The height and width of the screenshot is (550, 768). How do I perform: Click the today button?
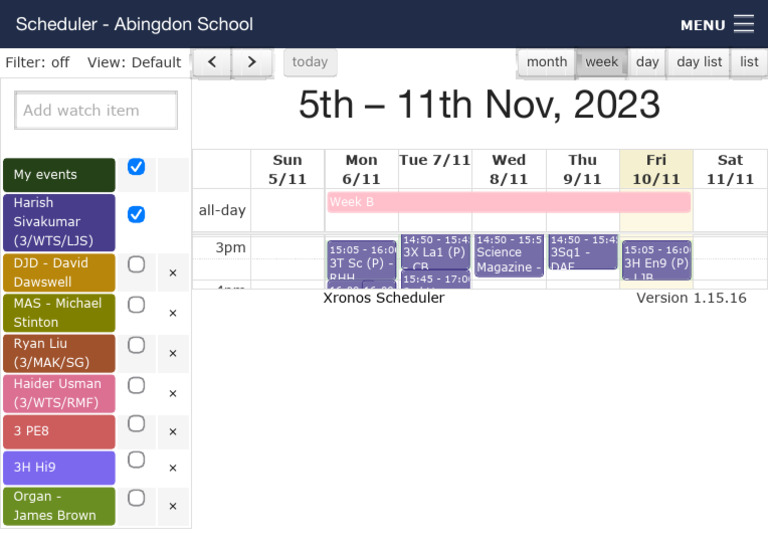click(x=310, y=62)
